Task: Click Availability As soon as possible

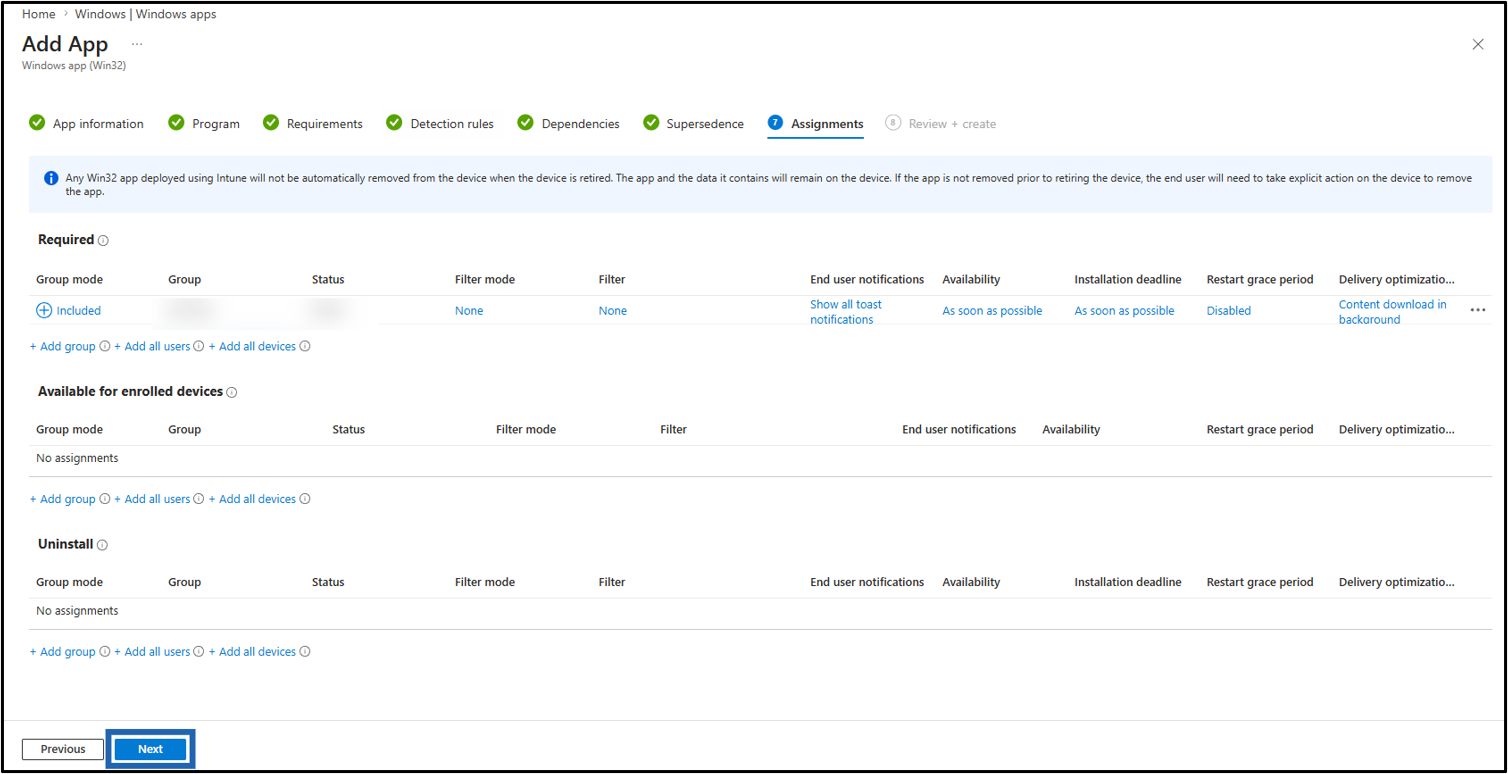Action: pos(992,311)
